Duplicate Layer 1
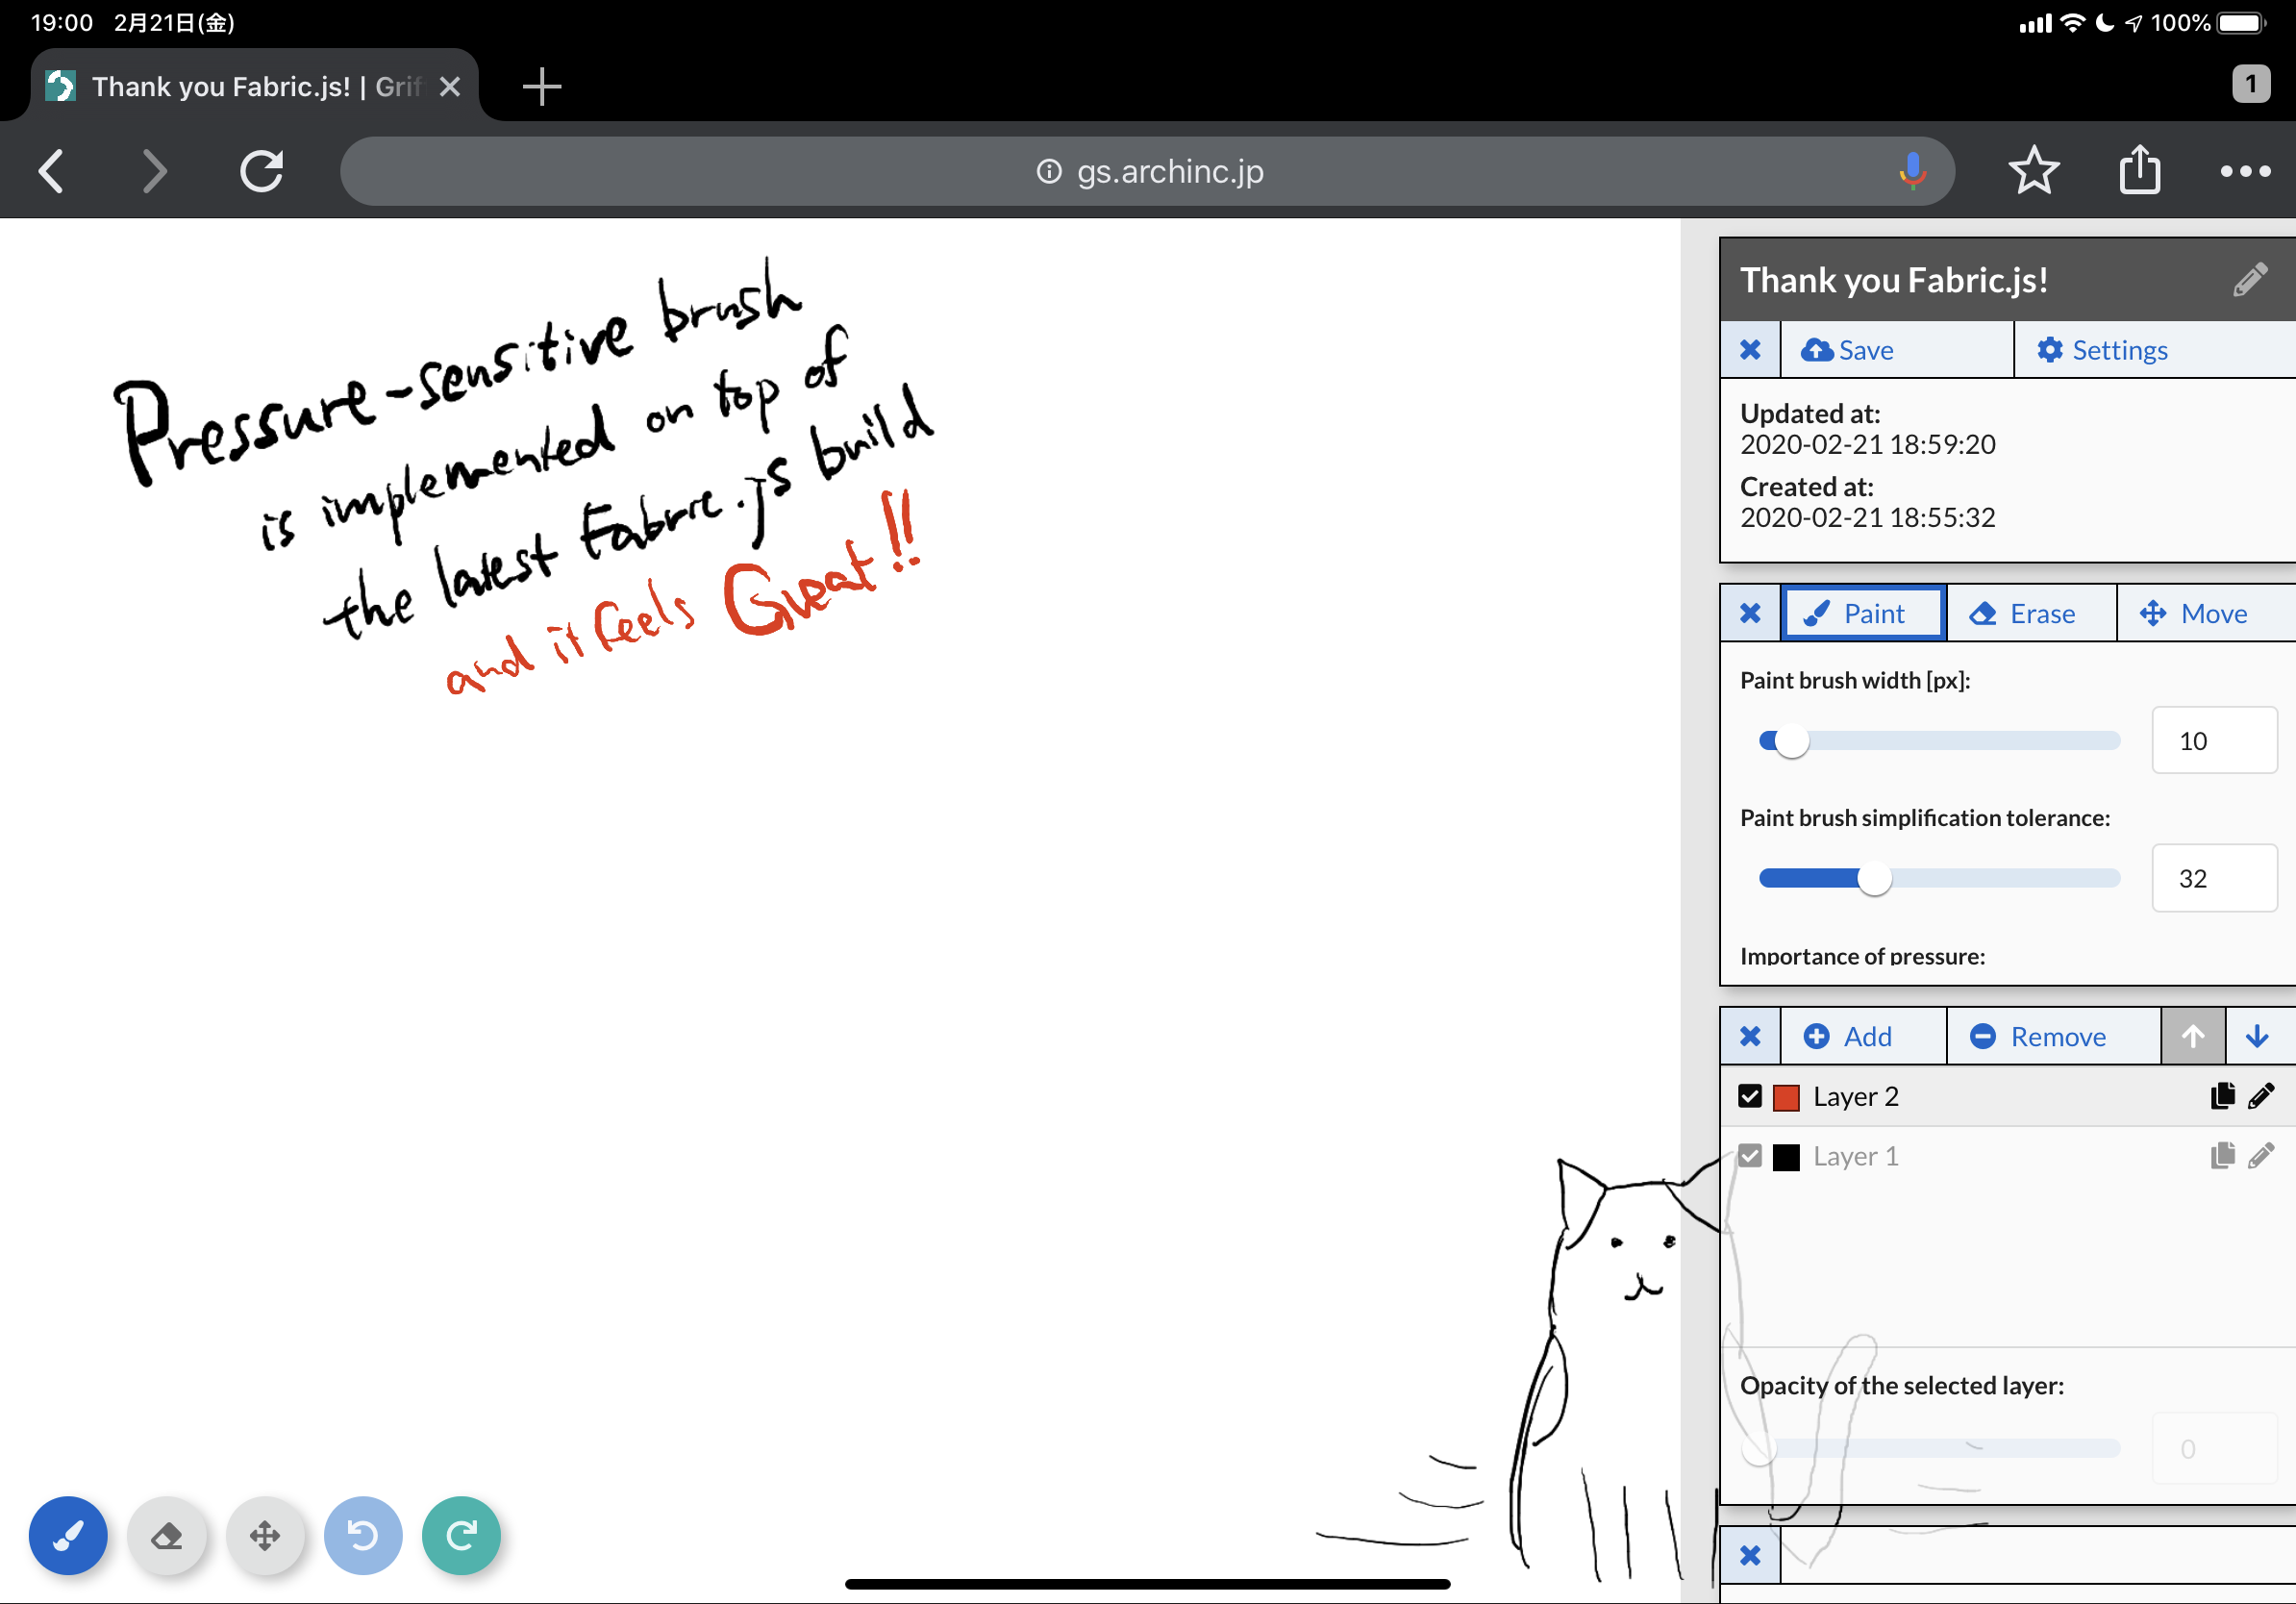The height and width of the screenshot is (1604, 2296). (2222, 1156)
